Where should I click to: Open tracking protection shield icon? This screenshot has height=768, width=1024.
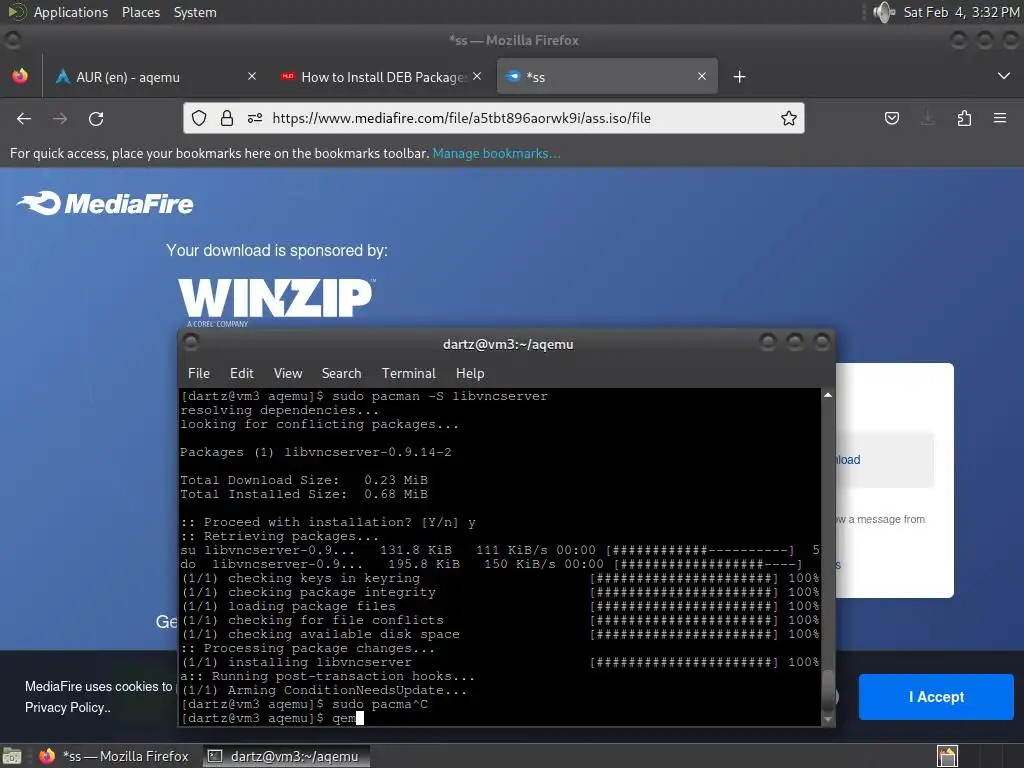pos(199,118)
